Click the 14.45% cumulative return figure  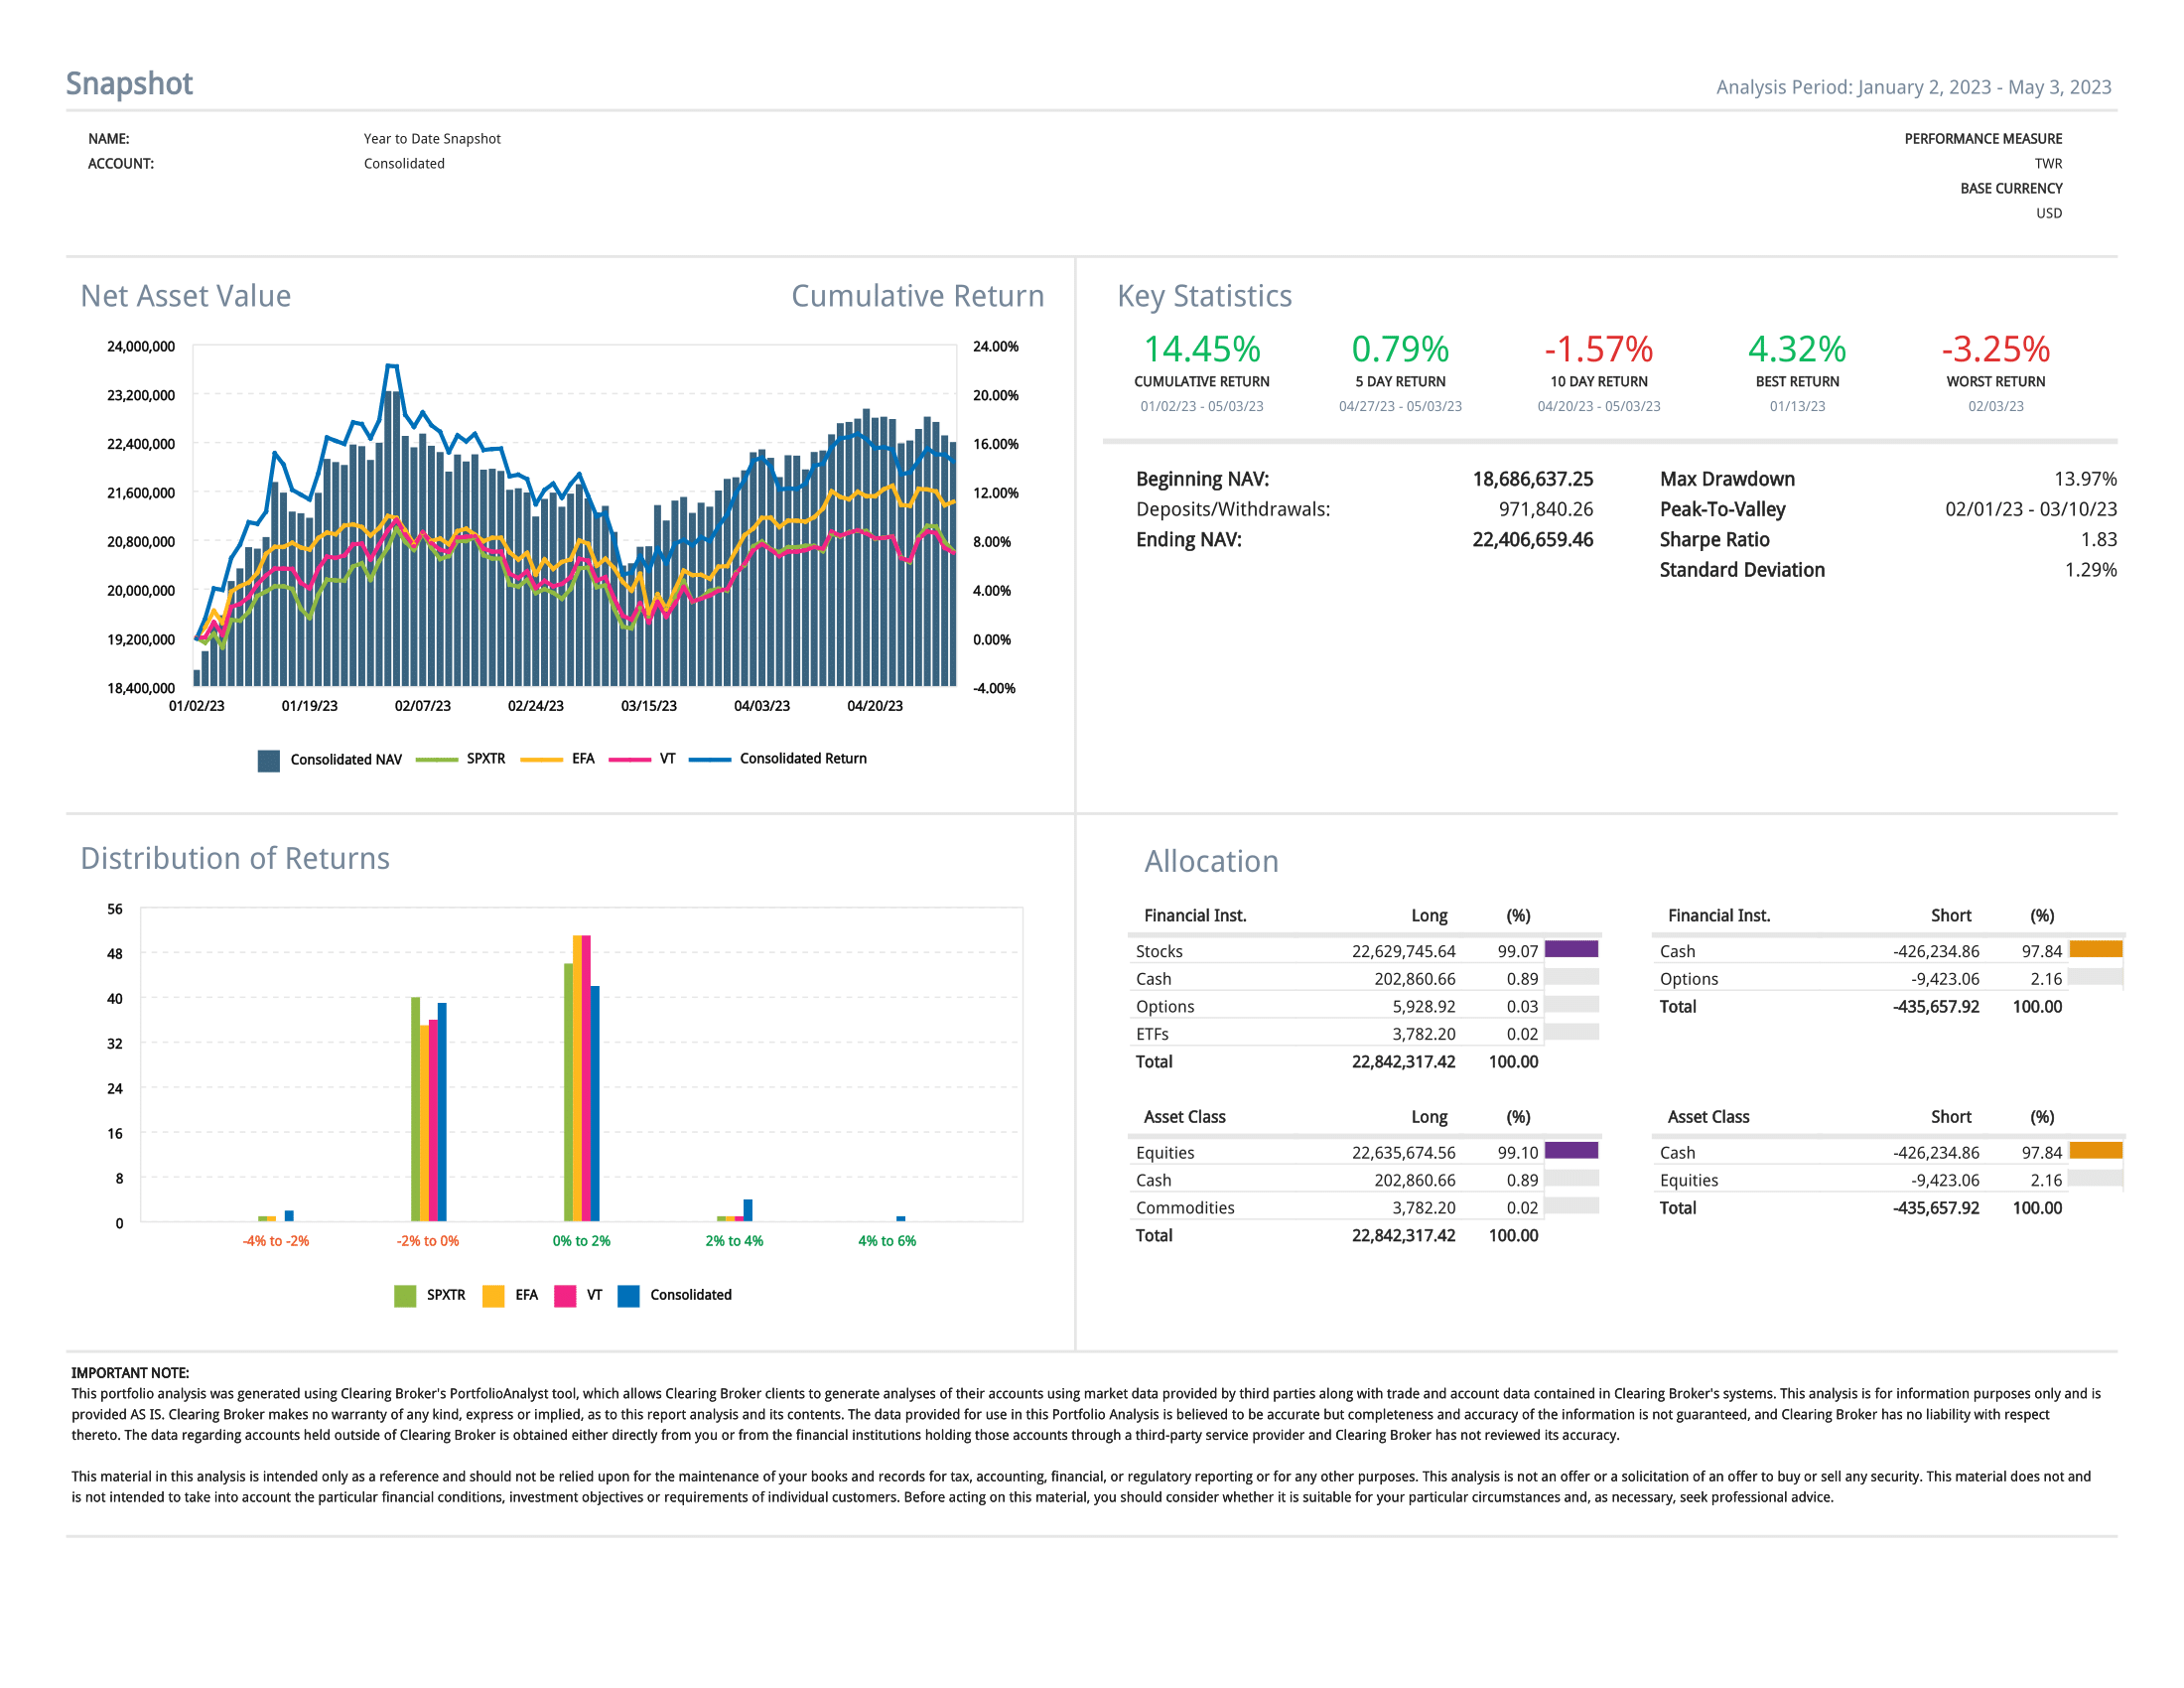(1201, 349)
